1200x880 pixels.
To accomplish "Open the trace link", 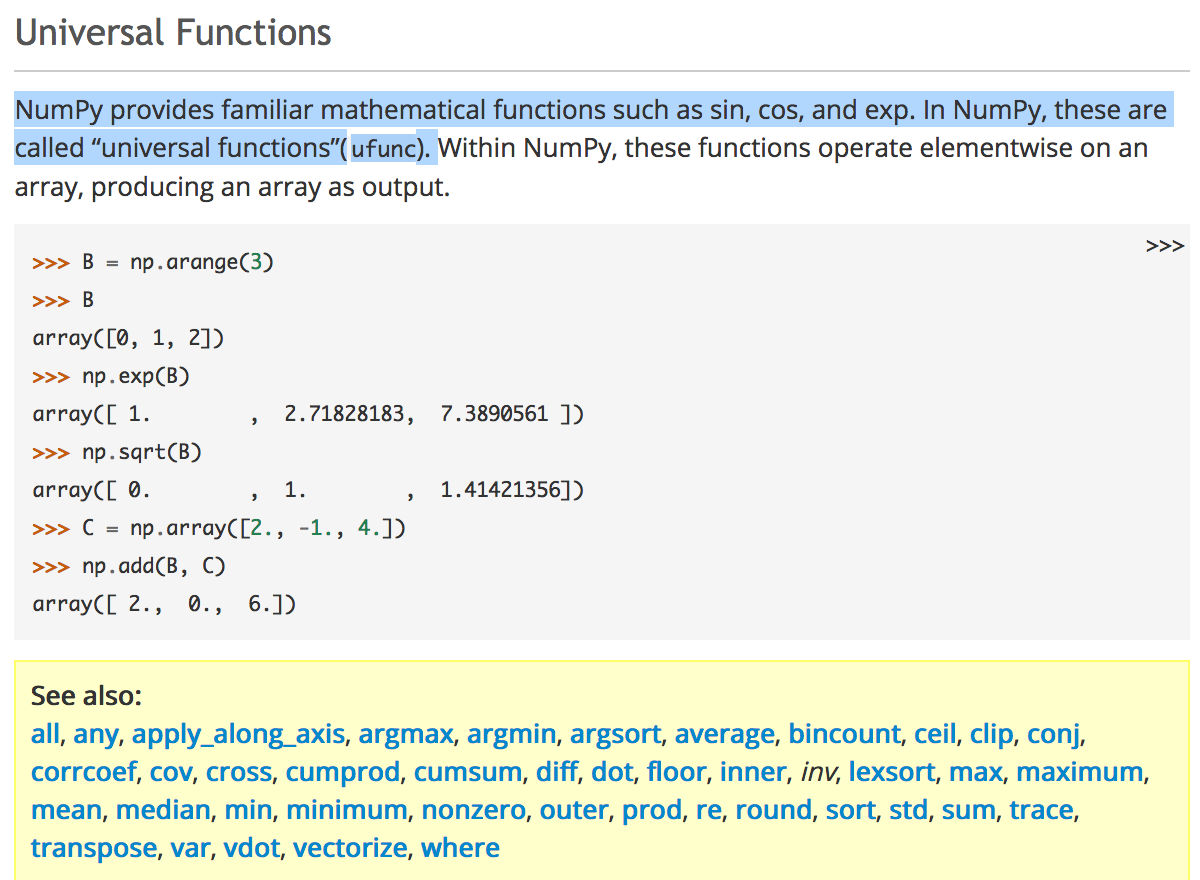I will tap(1042, 810).
